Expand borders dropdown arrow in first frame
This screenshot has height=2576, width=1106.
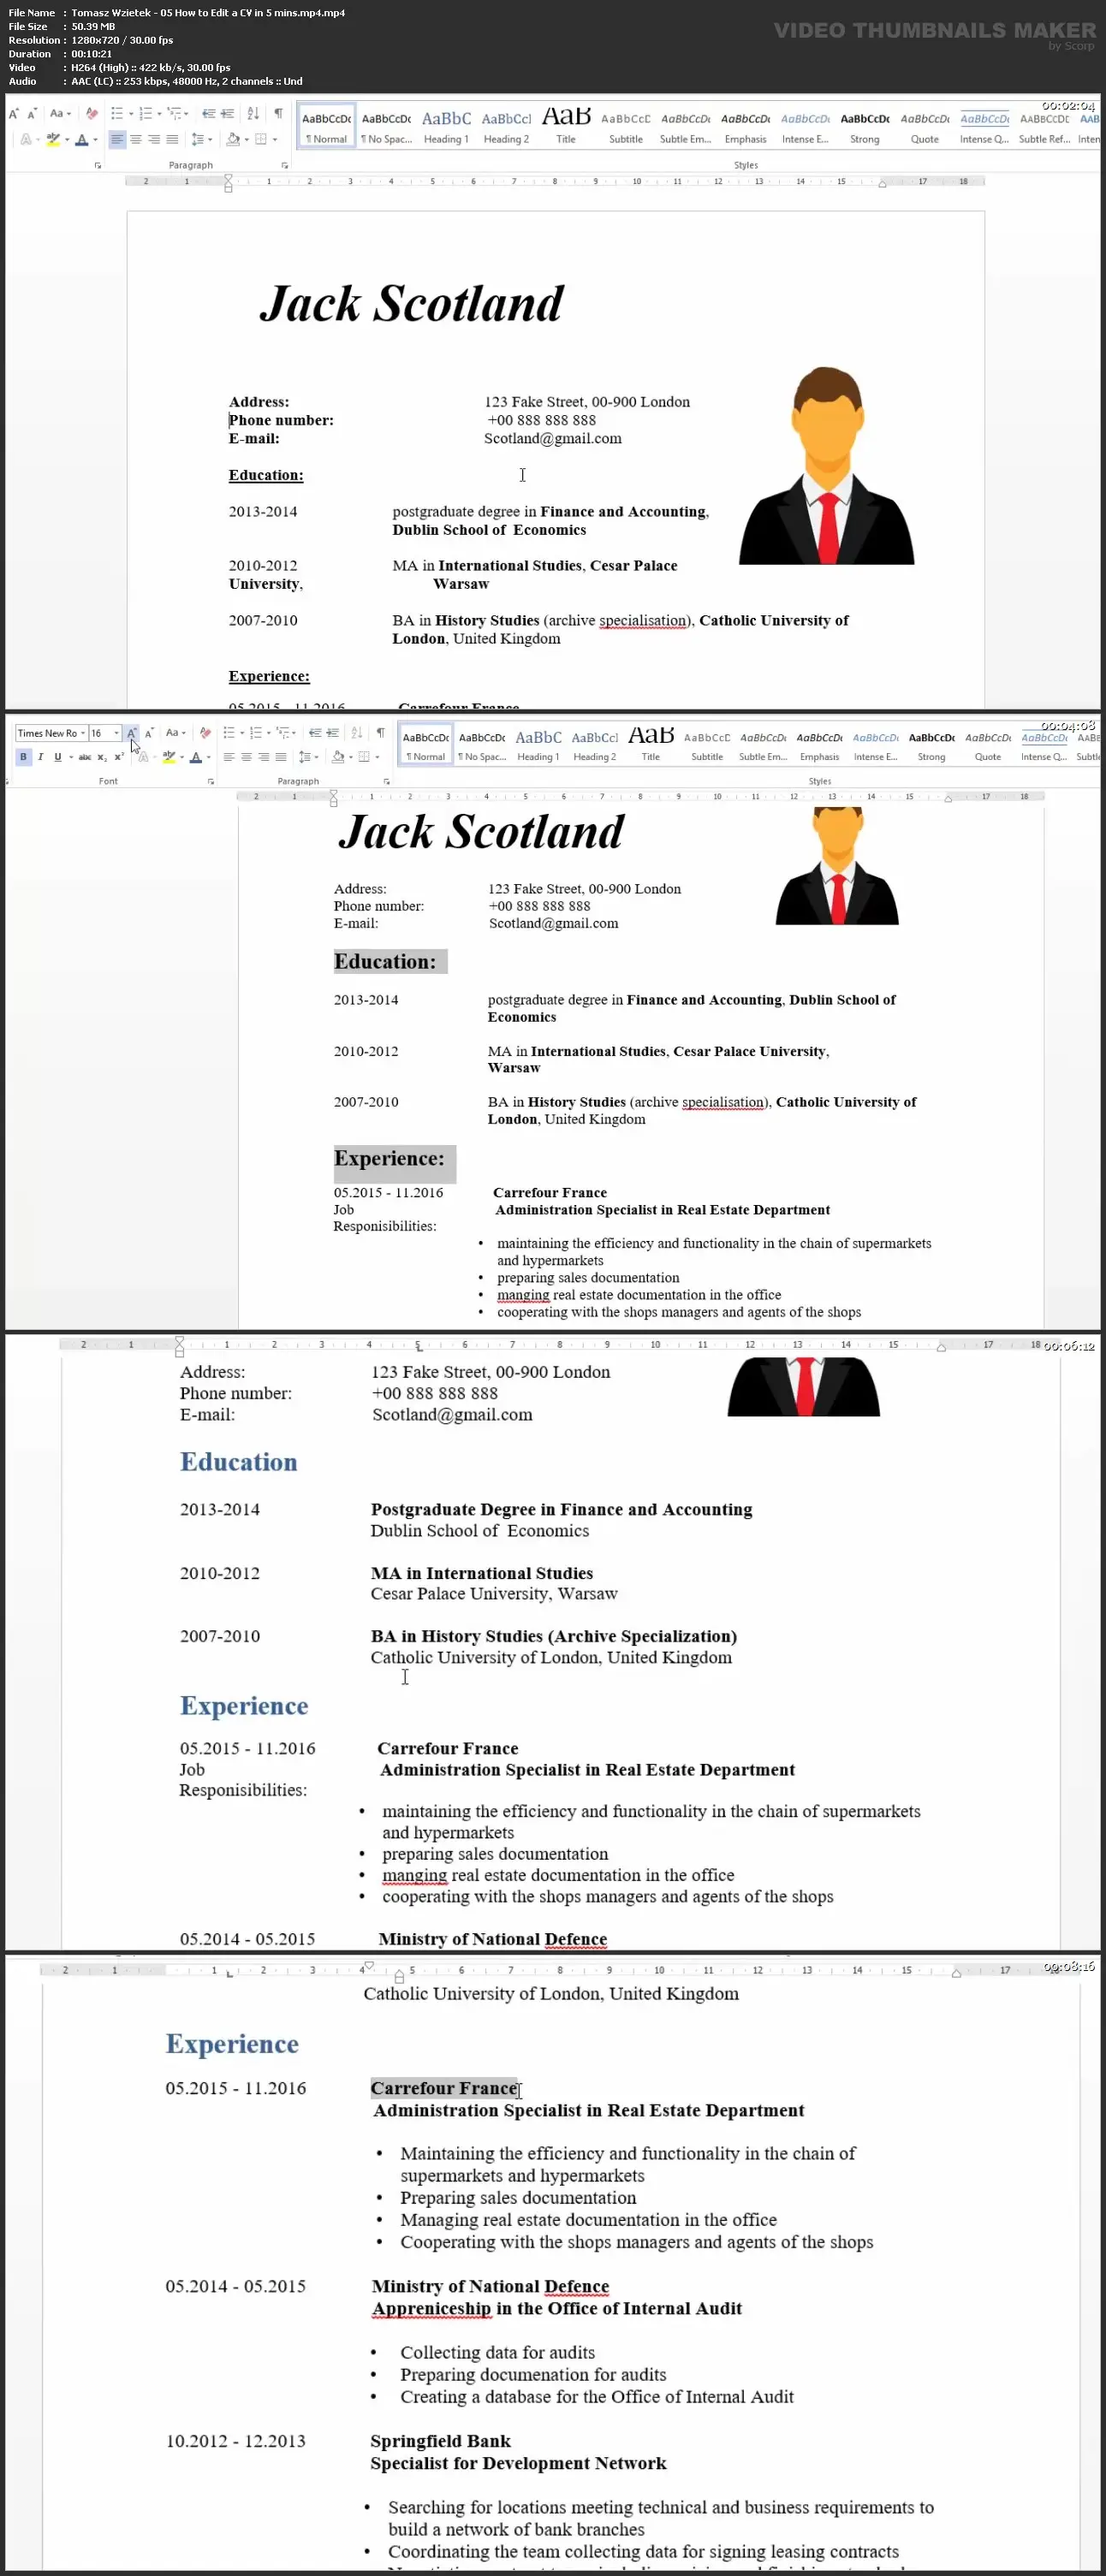point(275,139)
